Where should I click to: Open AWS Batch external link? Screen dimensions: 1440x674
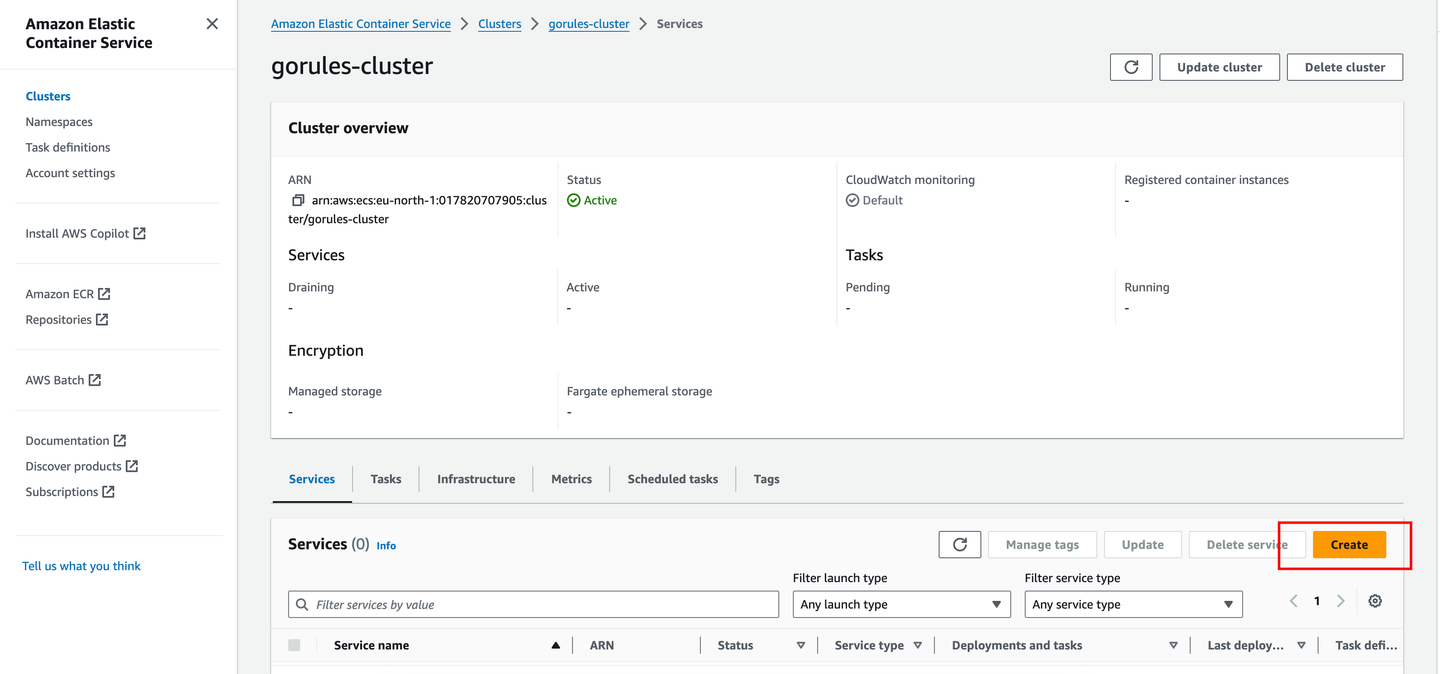[56, 380]
